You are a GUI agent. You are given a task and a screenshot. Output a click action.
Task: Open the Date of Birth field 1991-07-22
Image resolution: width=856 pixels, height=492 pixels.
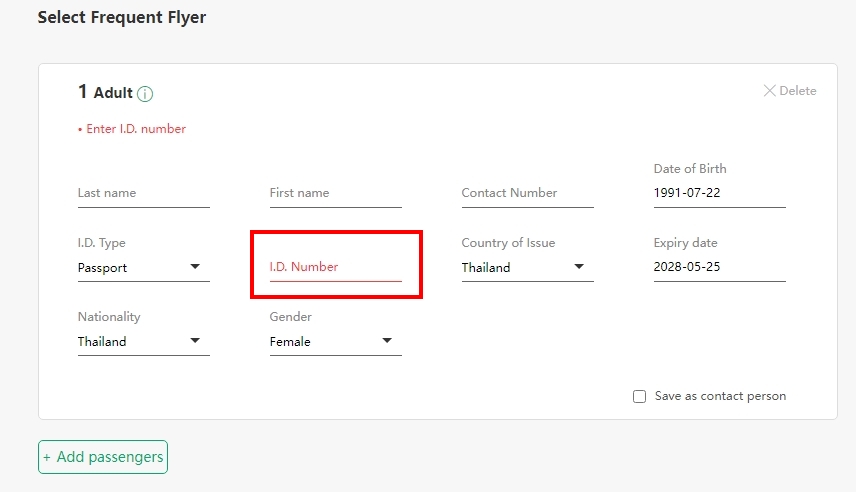coord(719,193)
